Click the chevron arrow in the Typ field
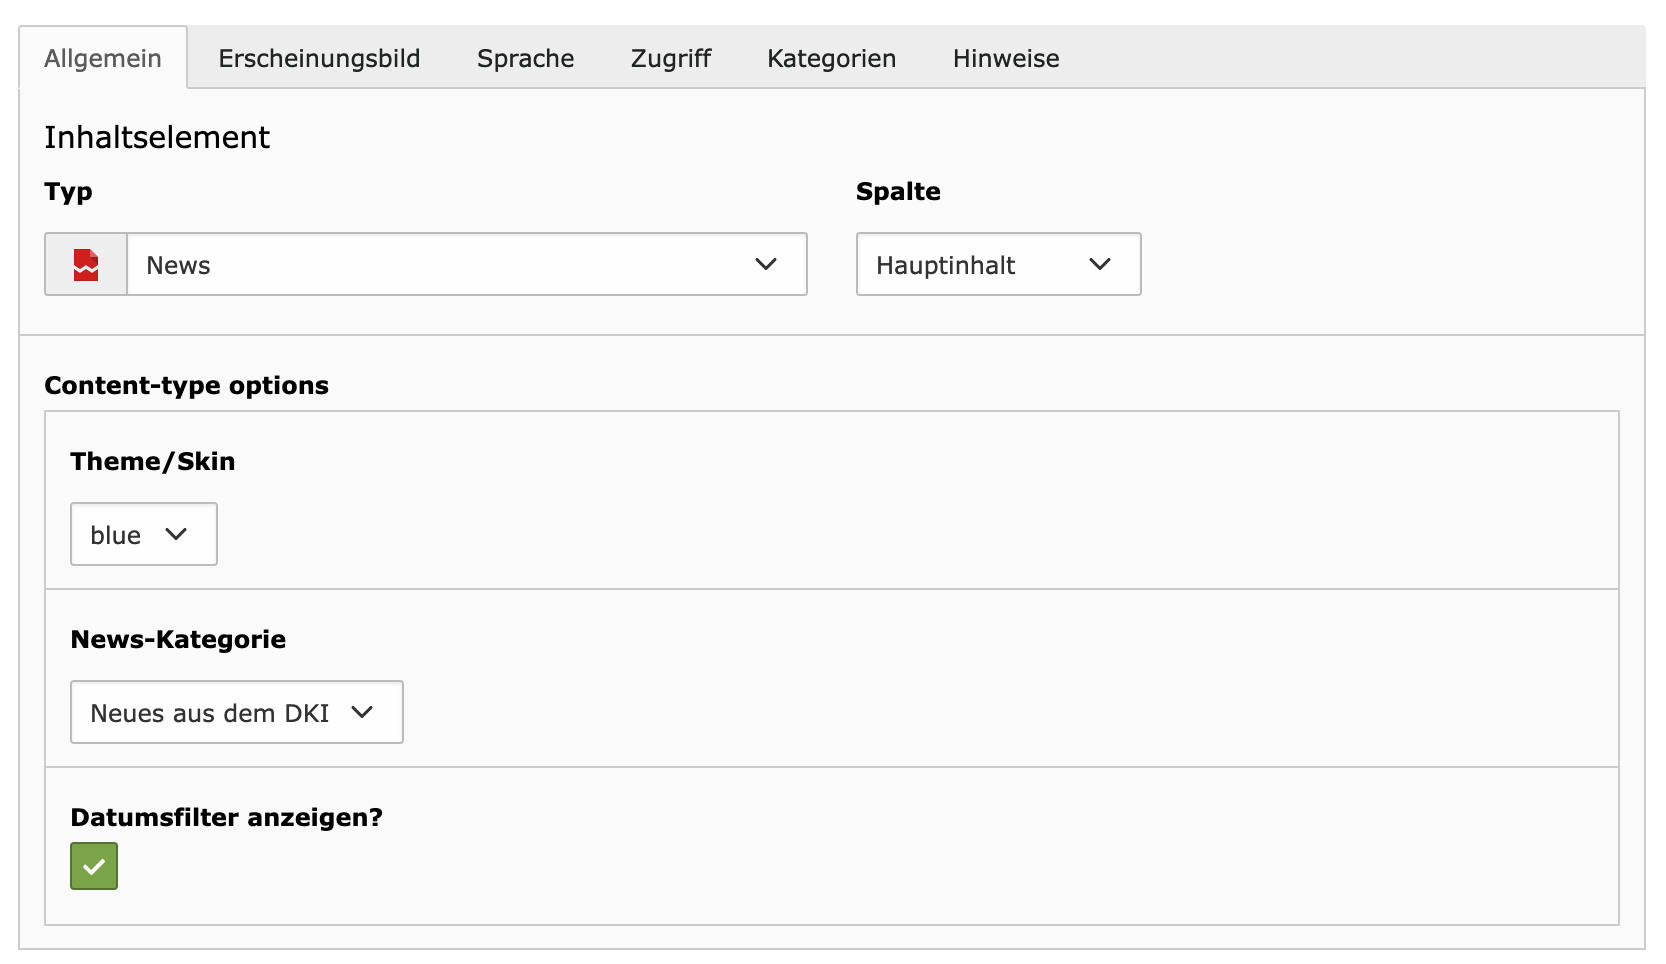The image size is (1666, 964). pyautogui.click(x=766, y=265)
